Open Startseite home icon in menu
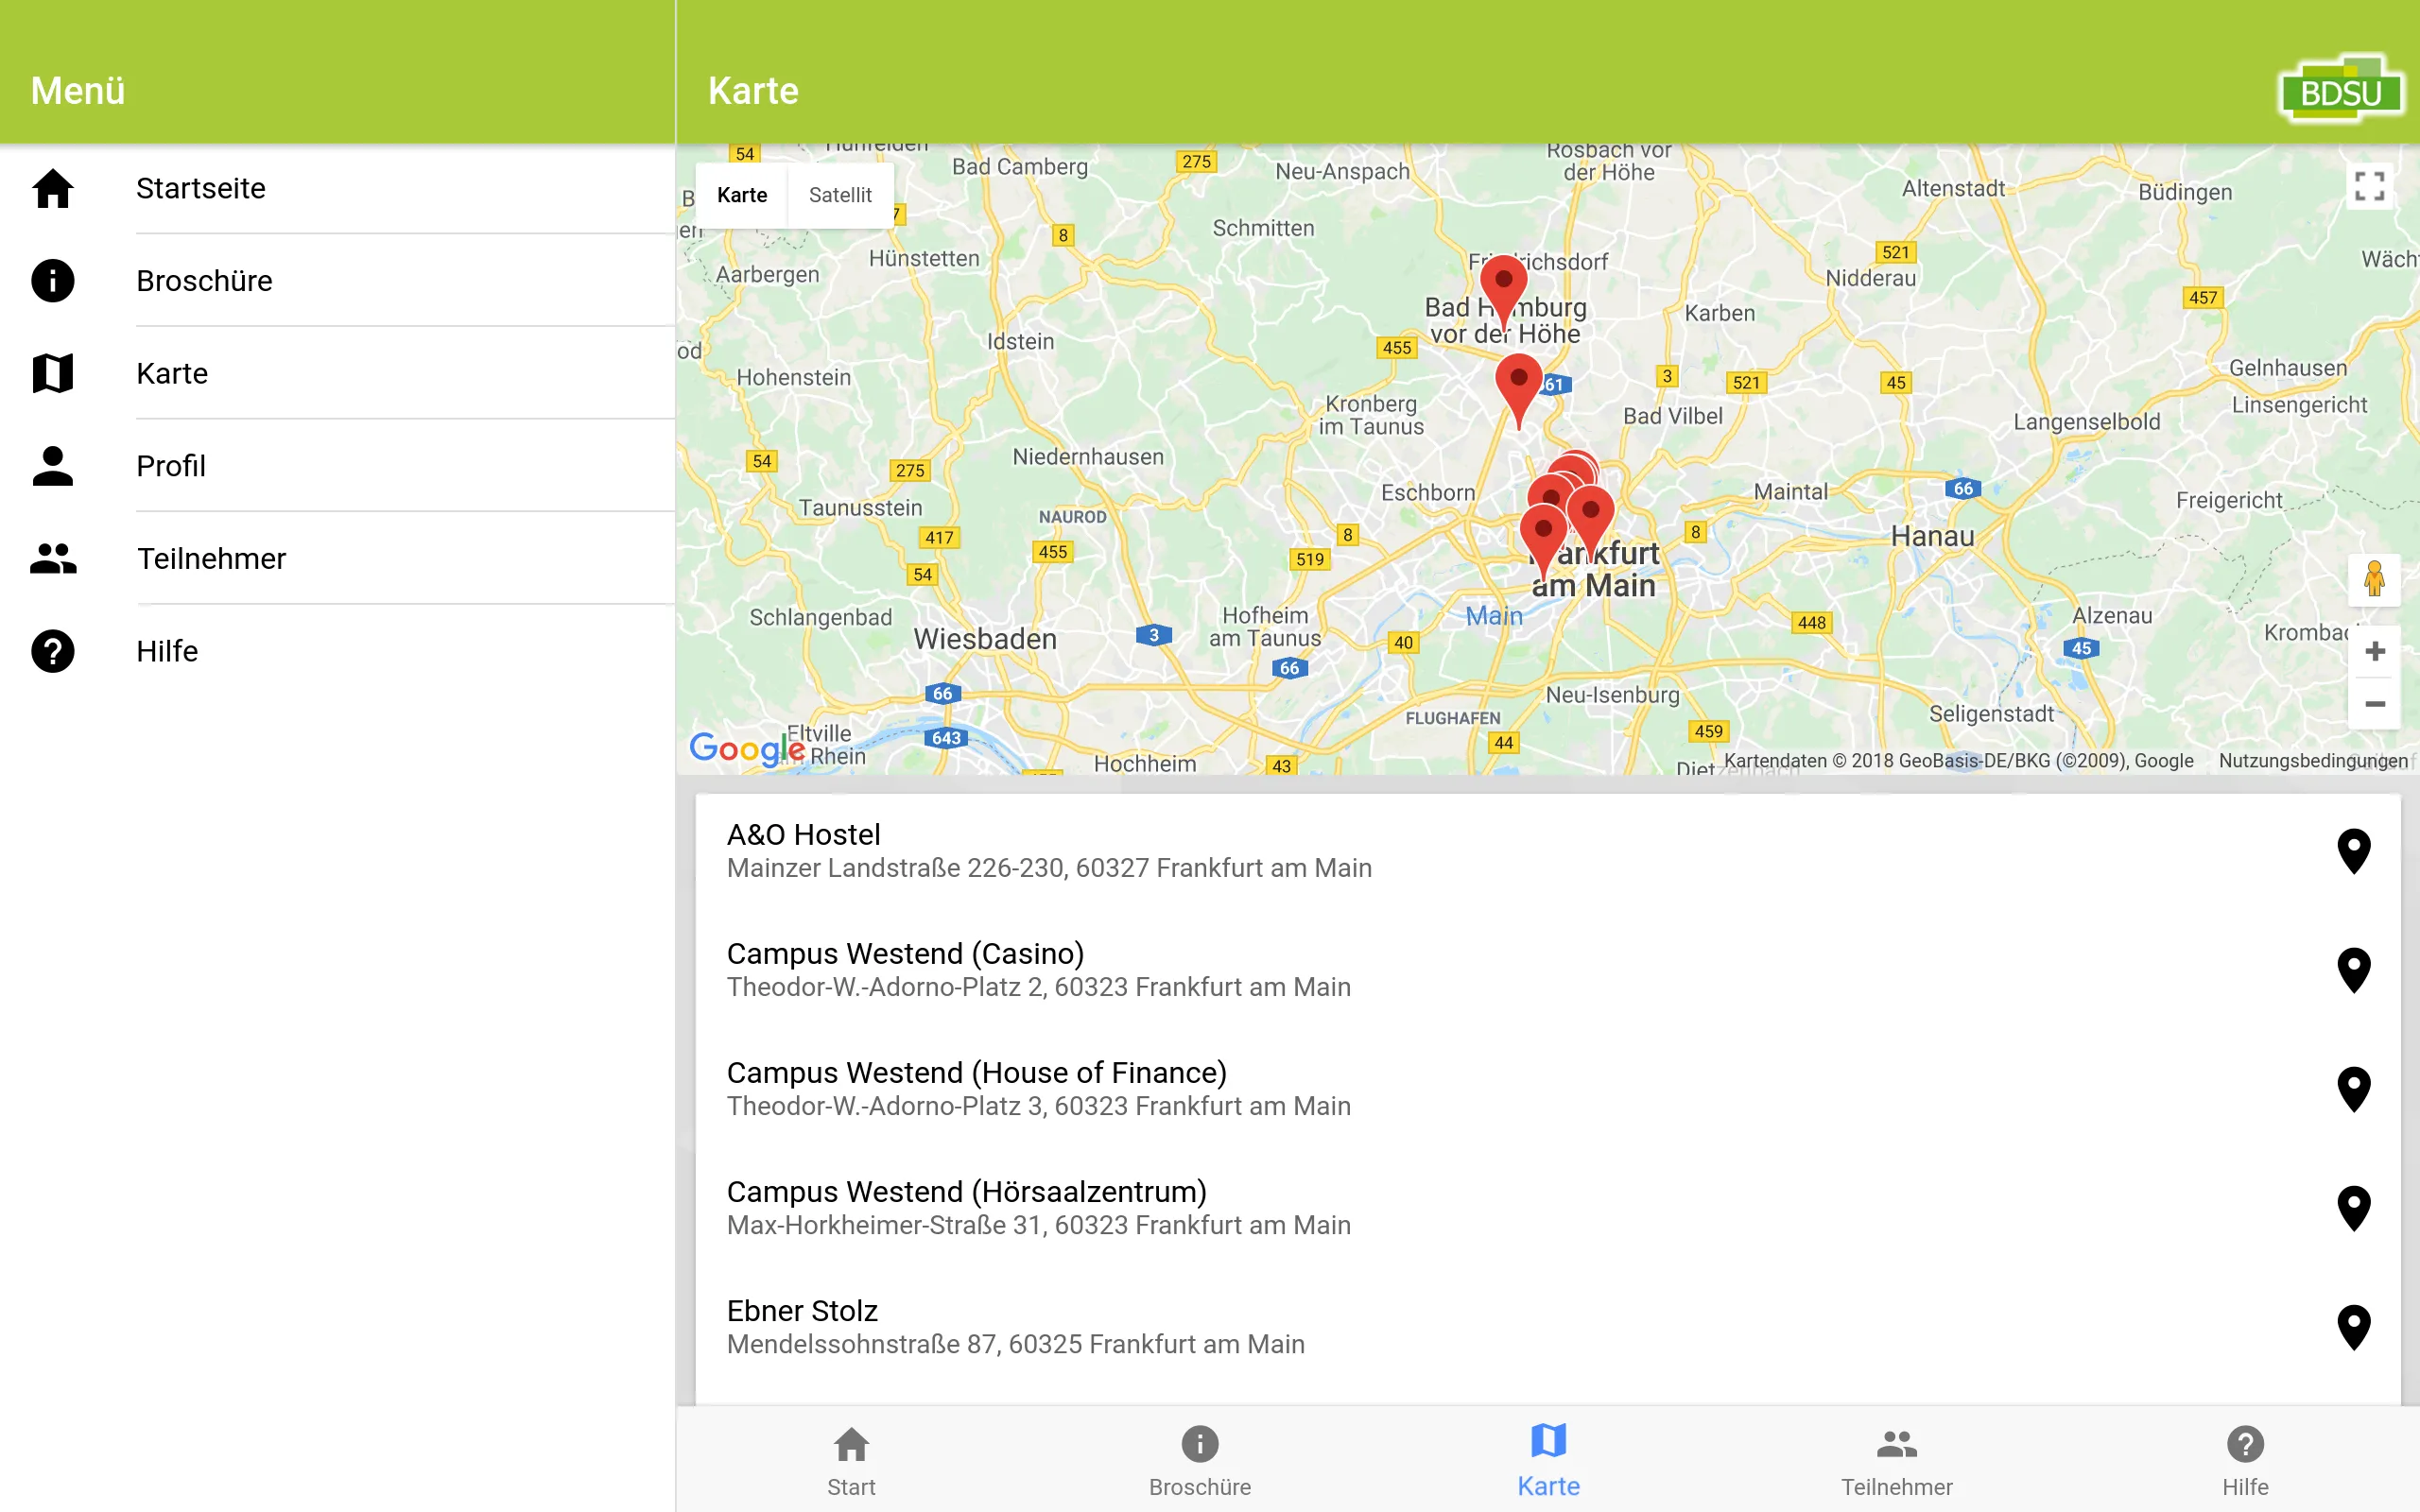 pyautogui.click(x=53, y=188)
